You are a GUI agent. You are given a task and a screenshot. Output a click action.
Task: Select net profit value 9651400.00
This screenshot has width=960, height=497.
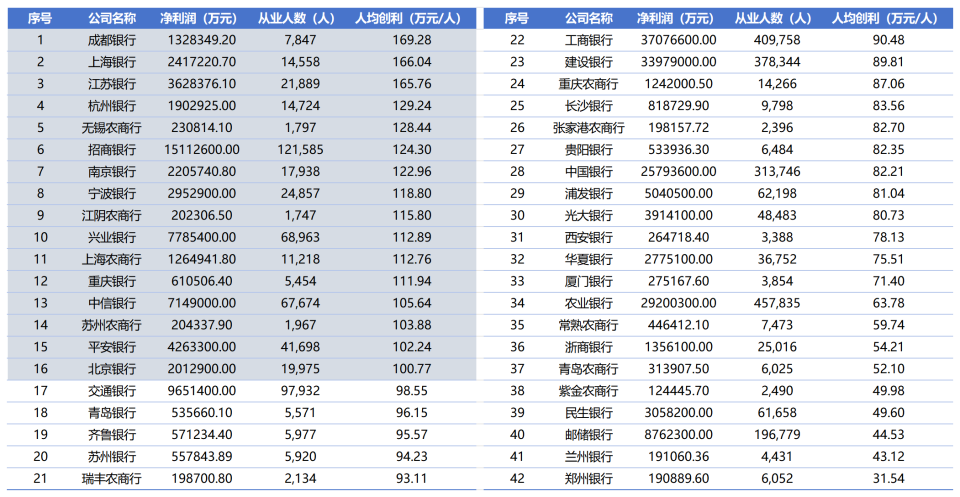click(202, 390)
